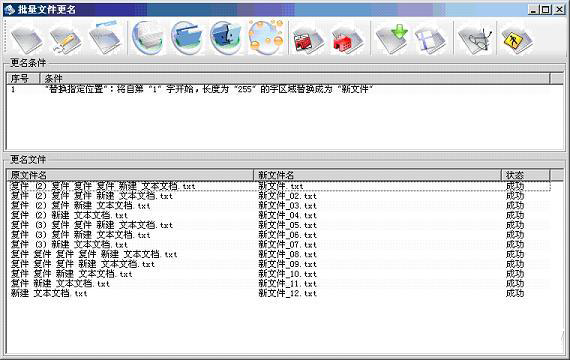Maximize the 批量文件更名 window
Viewport: 570px width, 360px height.
[x=546, y=10]
